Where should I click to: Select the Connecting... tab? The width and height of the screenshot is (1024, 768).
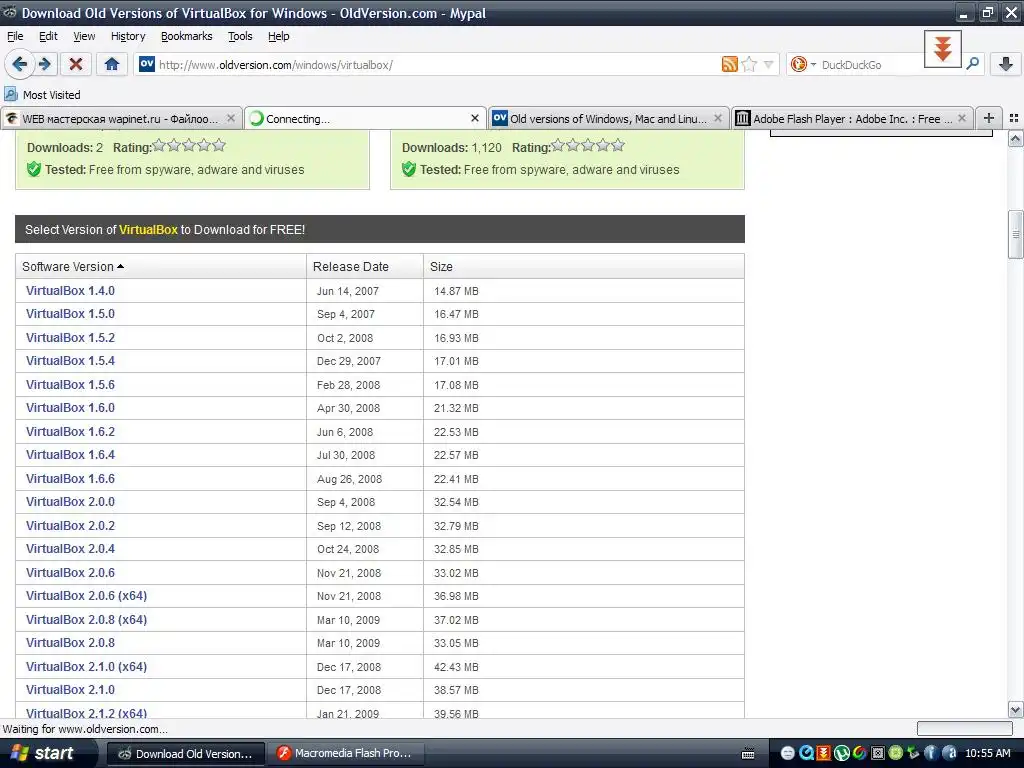pyautogui.click(x=364, y=118)
